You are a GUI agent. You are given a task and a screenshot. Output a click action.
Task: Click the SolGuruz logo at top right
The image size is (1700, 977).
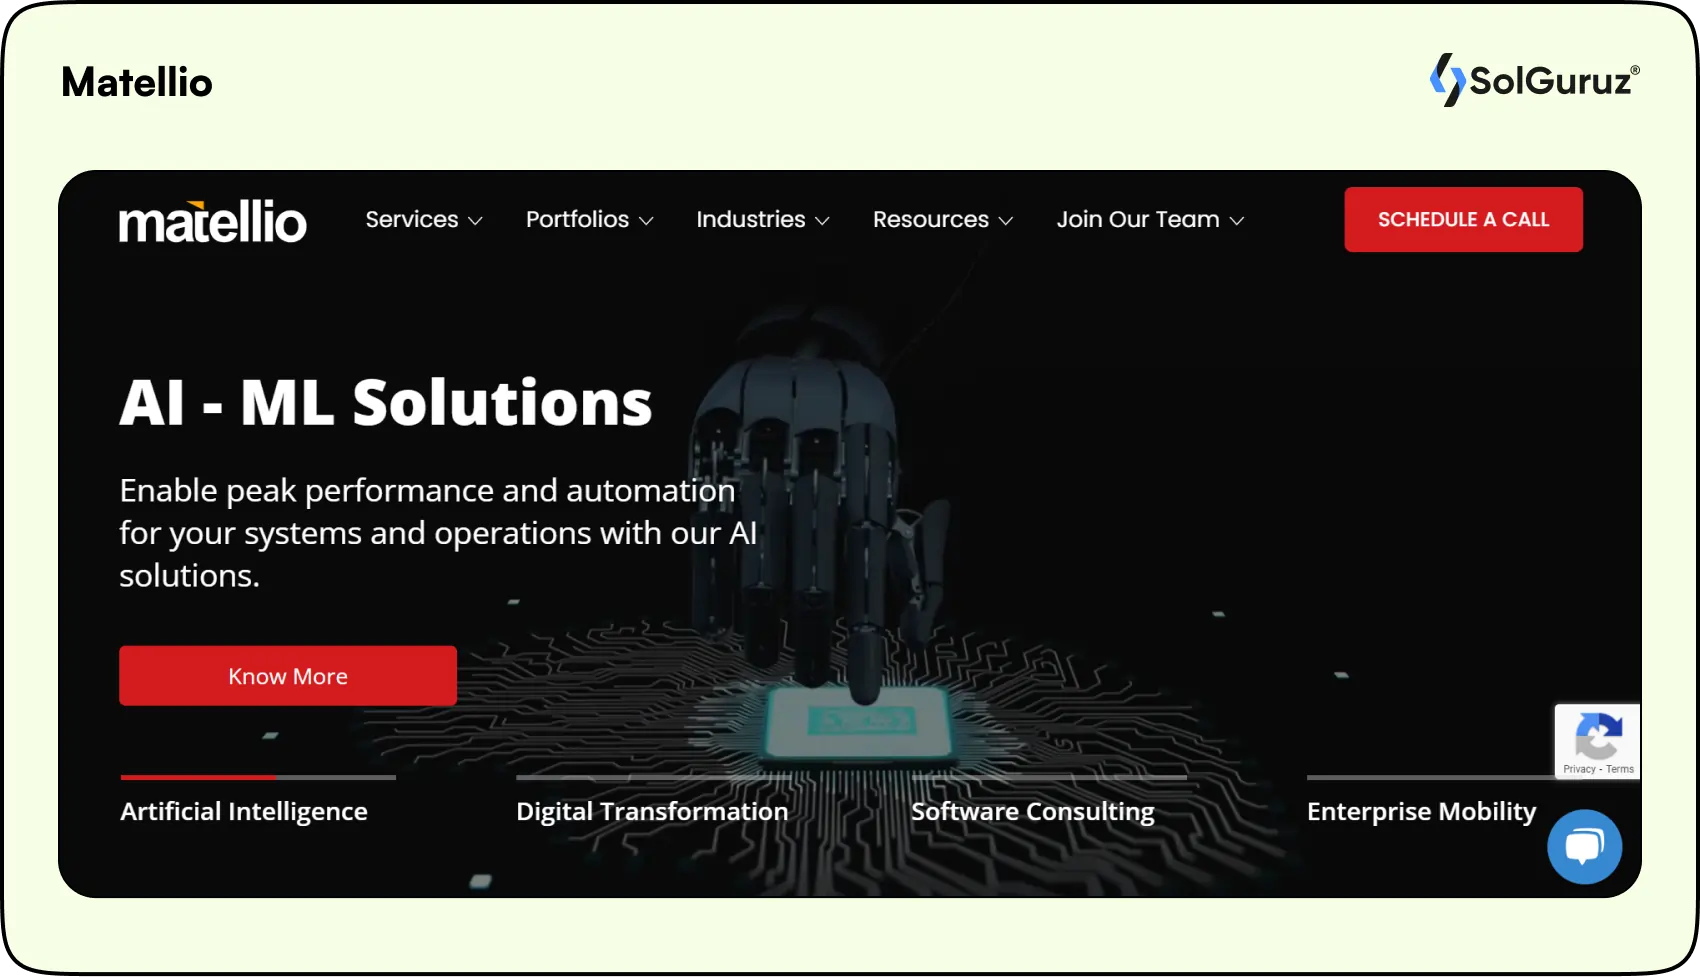pyautogui.click(x=1534, y=80)
